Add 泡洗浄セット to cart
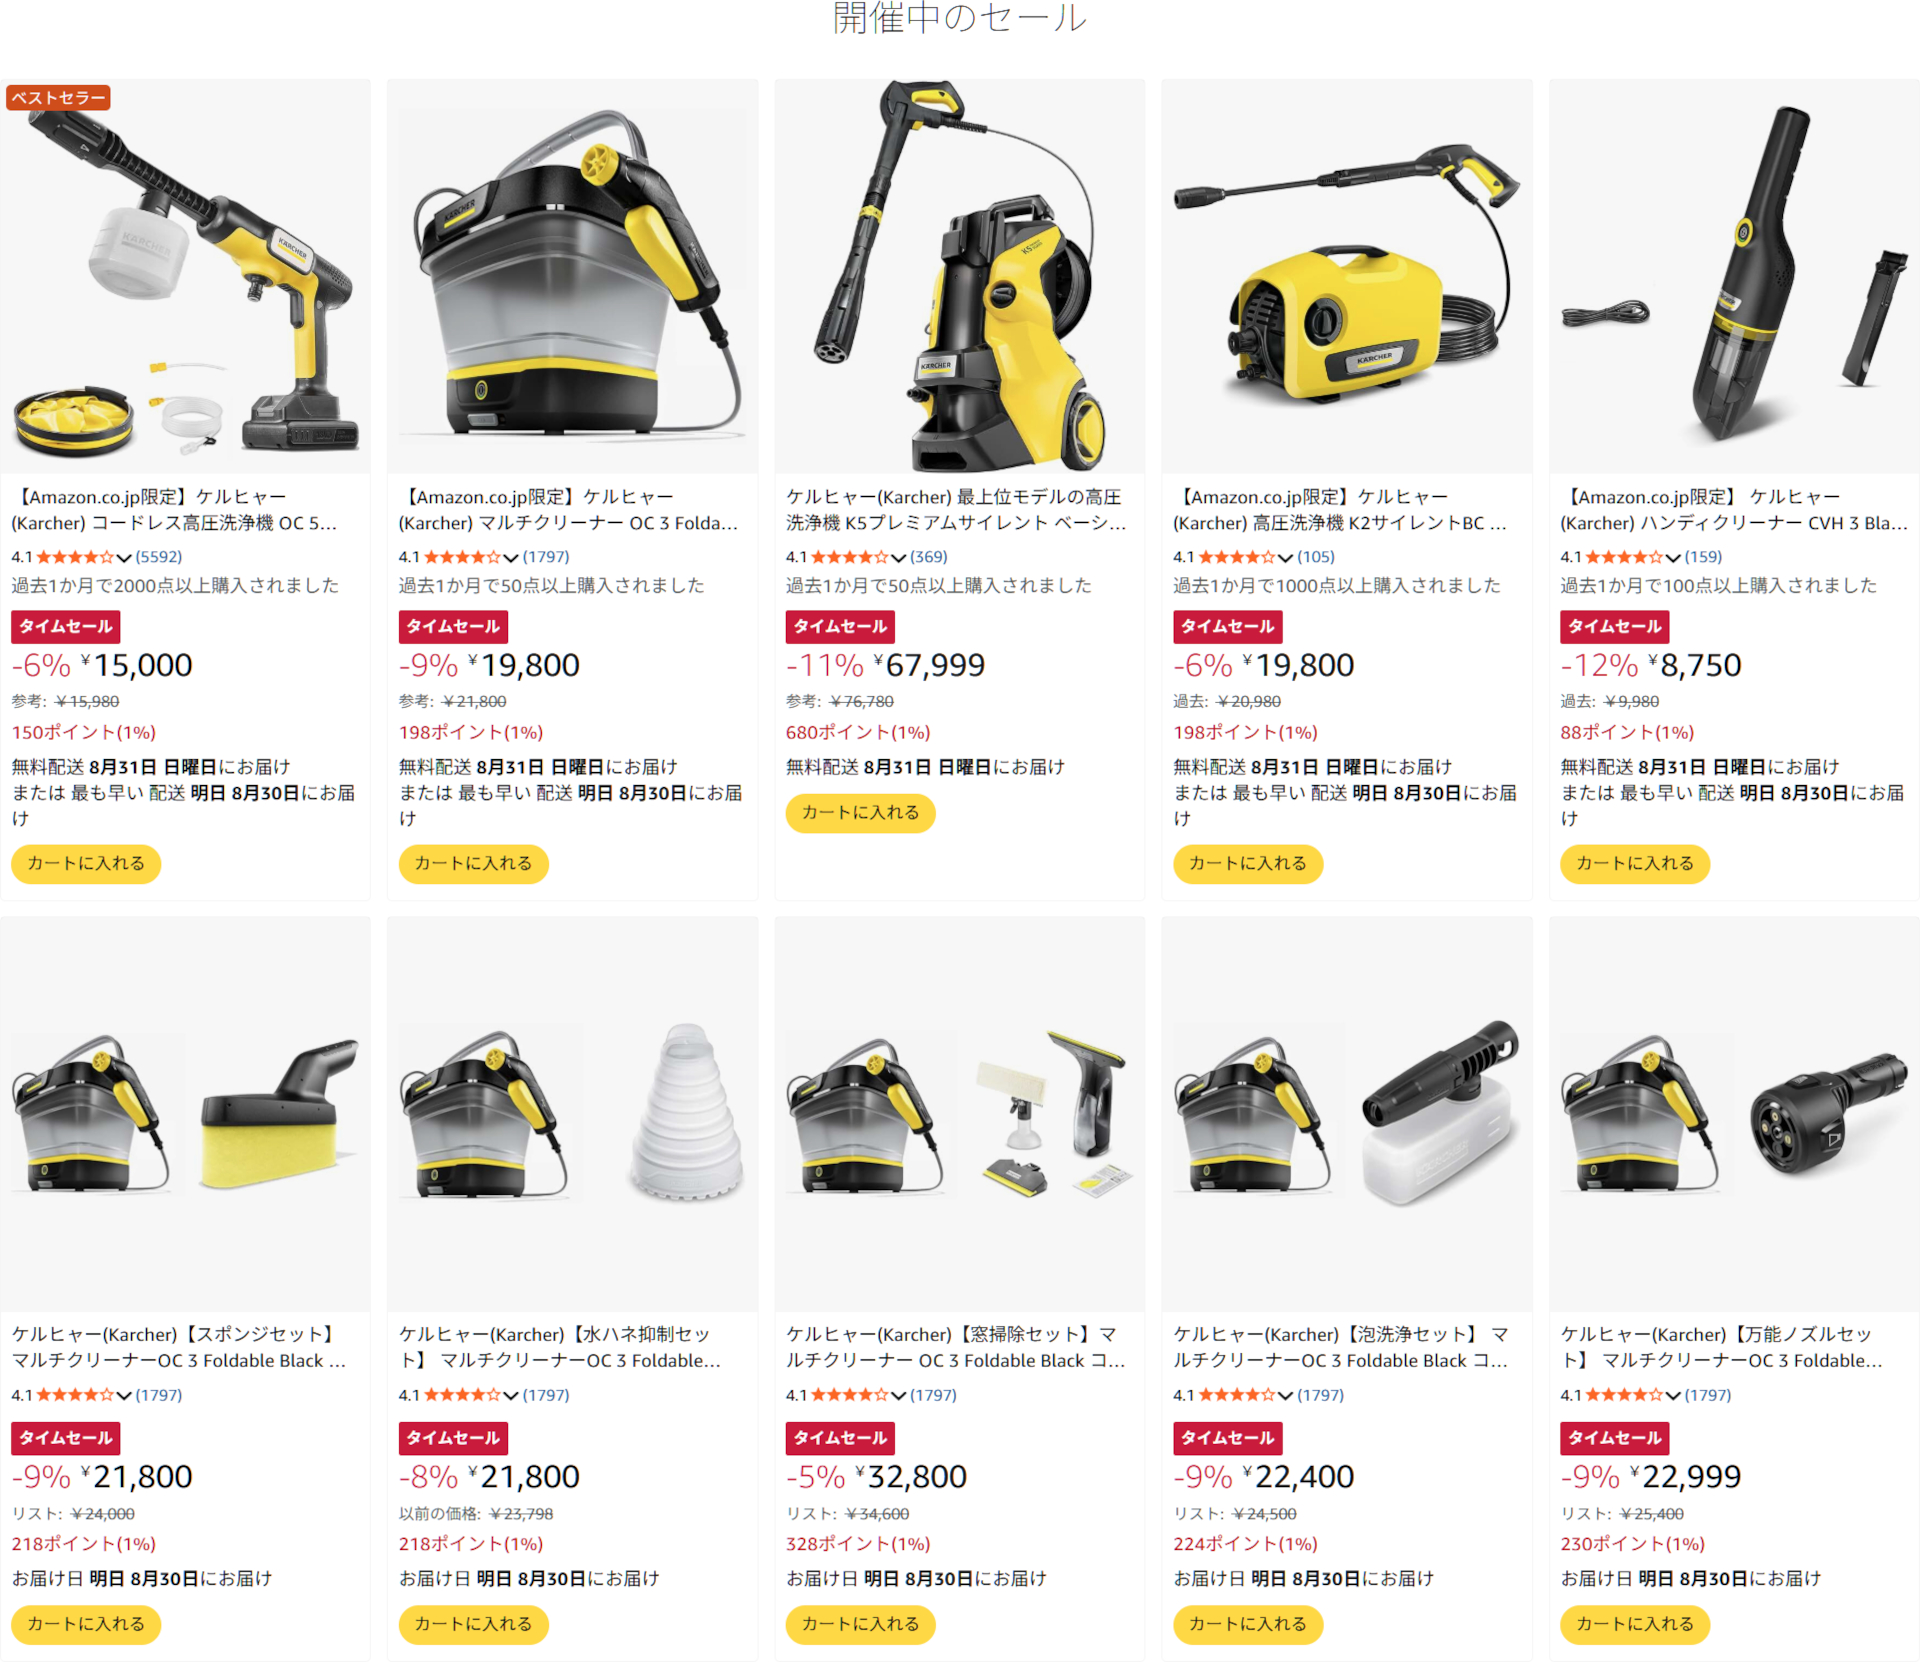The width and height of the screenshot is (1920, 1662). tap(1248, 1624)
